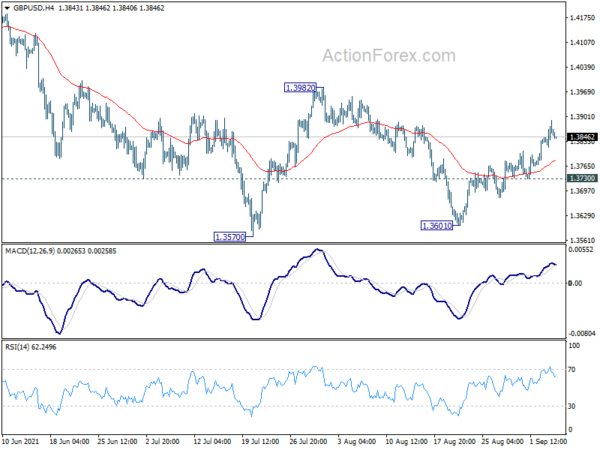Click the 1 Sep 12:00 time label
Viewport: 600px width, 450px height.
(549, 442)
